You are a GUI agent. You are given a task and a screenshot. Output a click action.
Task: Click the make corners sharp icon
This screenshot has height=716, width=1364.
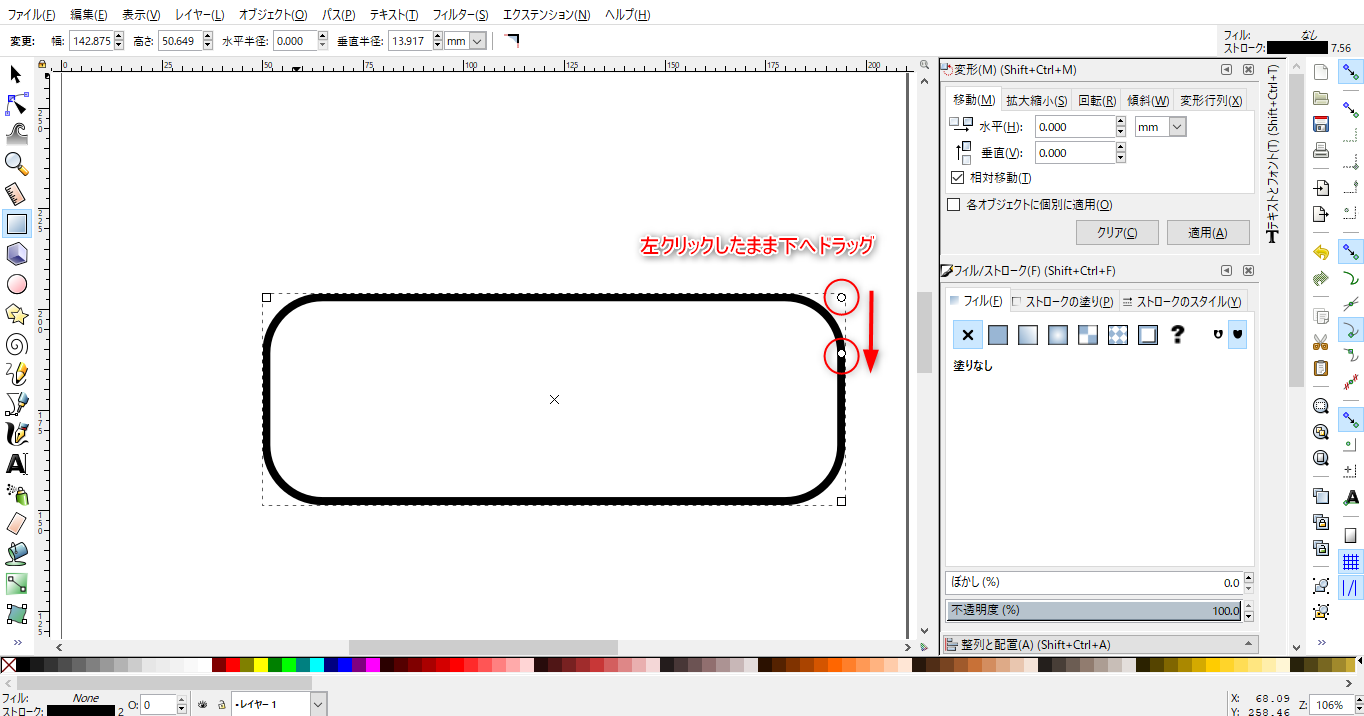pyautogui.click(x=512, y=40)
